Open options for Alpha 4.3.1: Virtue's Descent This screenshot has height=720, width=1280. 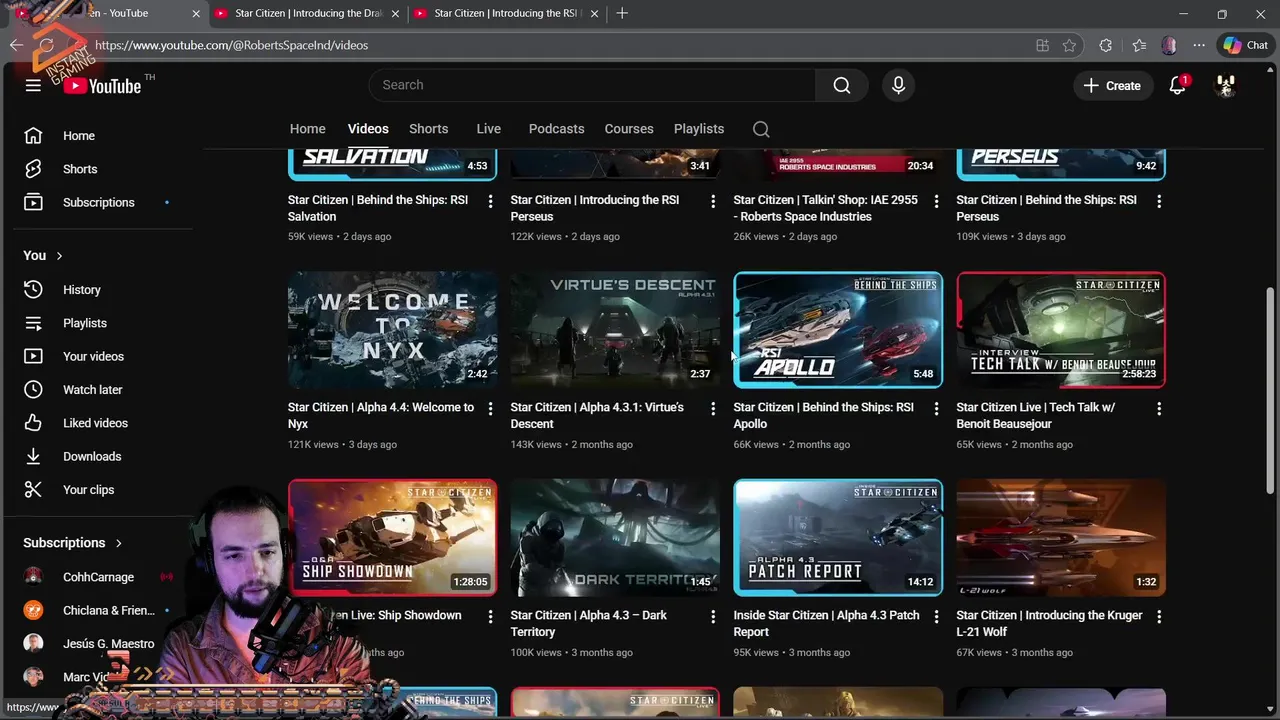point(713,408)
